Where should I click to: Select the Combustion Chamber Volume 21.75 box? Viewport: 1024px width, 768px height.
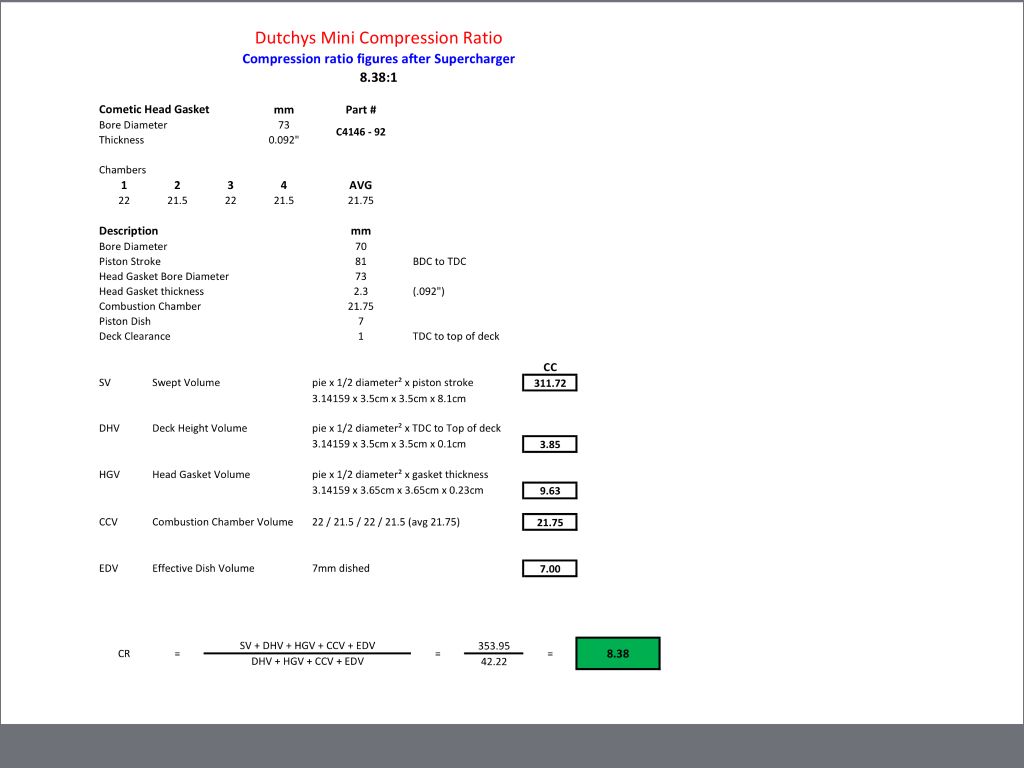[549, 522]
